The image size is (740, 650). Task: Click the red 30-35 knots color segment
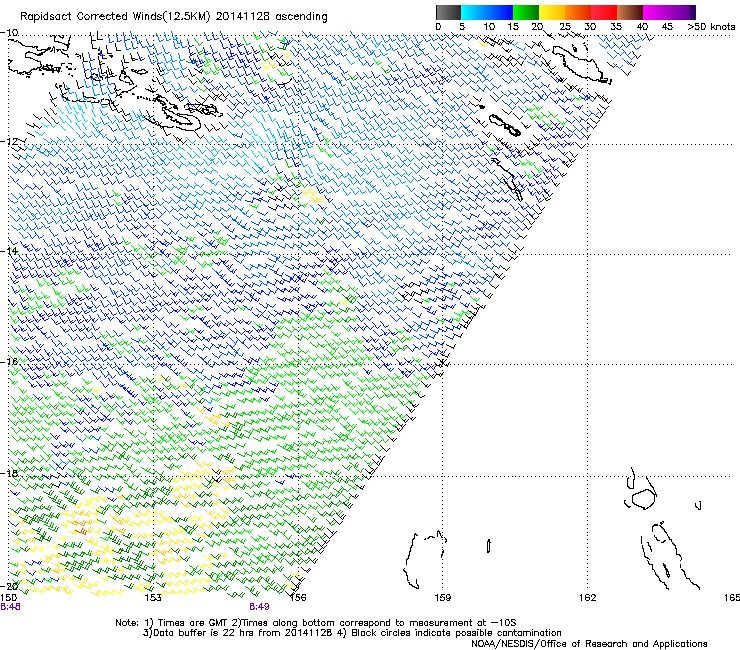(x=604, y=12)
